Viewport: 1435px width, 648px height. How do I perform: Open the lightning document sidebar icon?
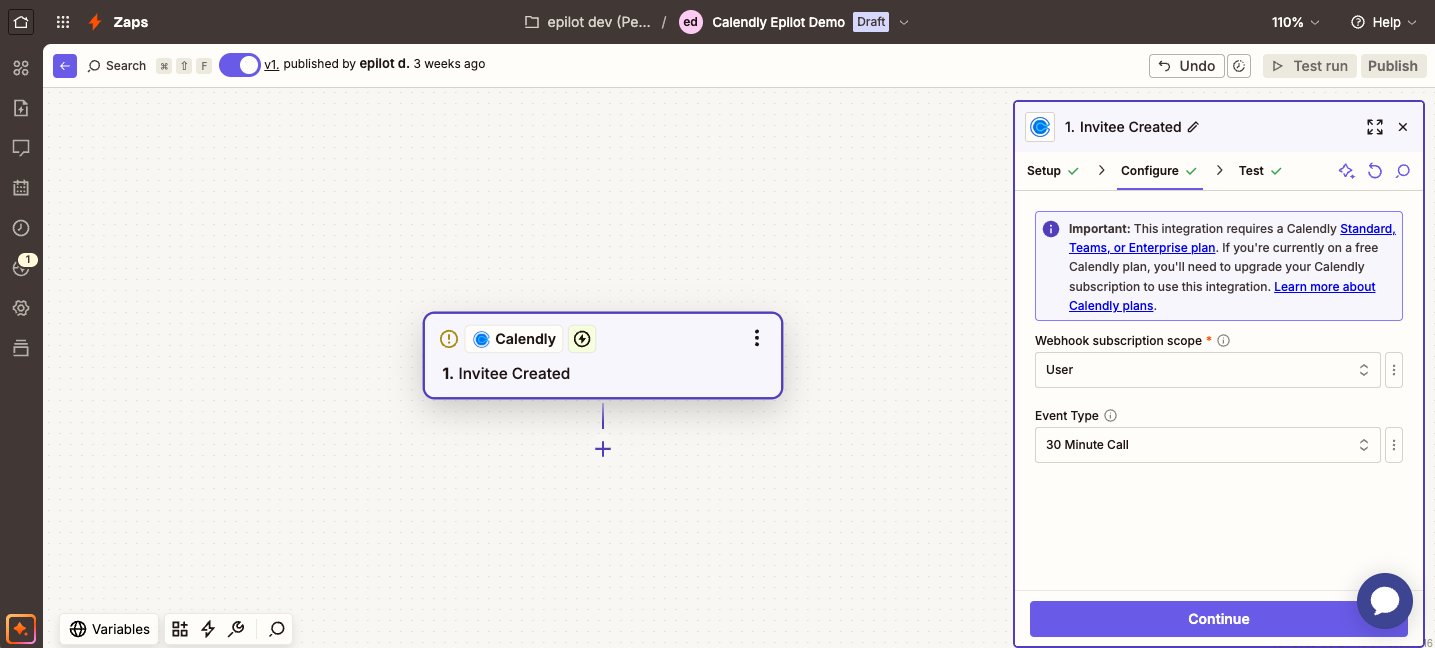[21, 108]
